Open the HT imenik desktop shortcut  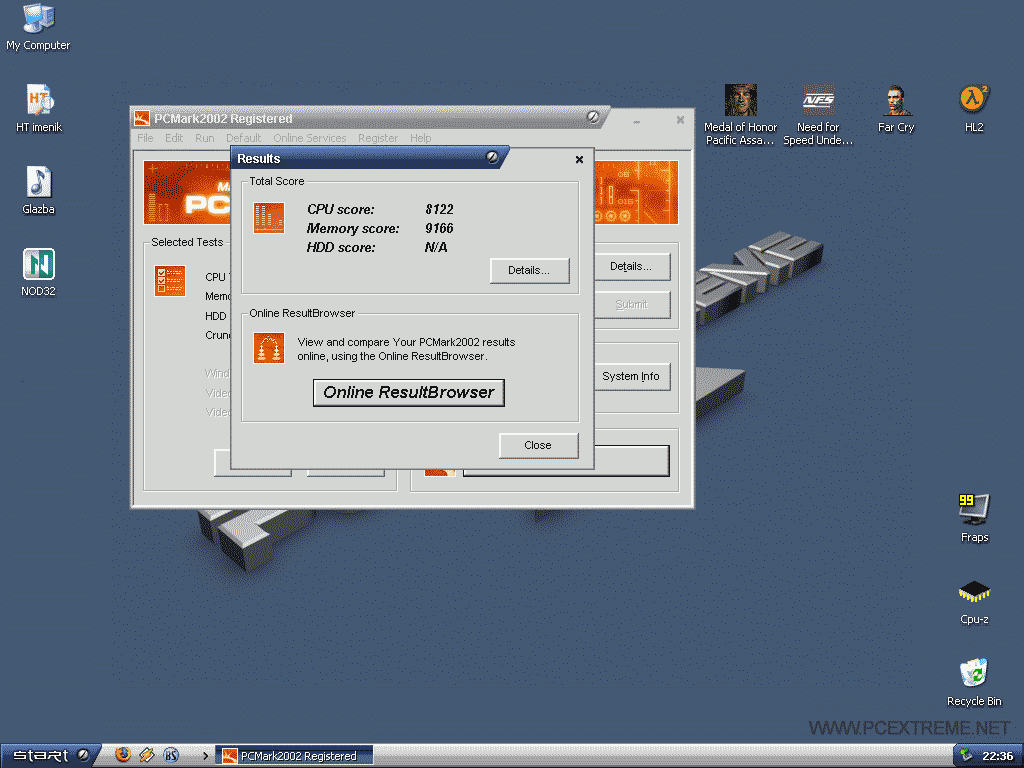(38, 101)
